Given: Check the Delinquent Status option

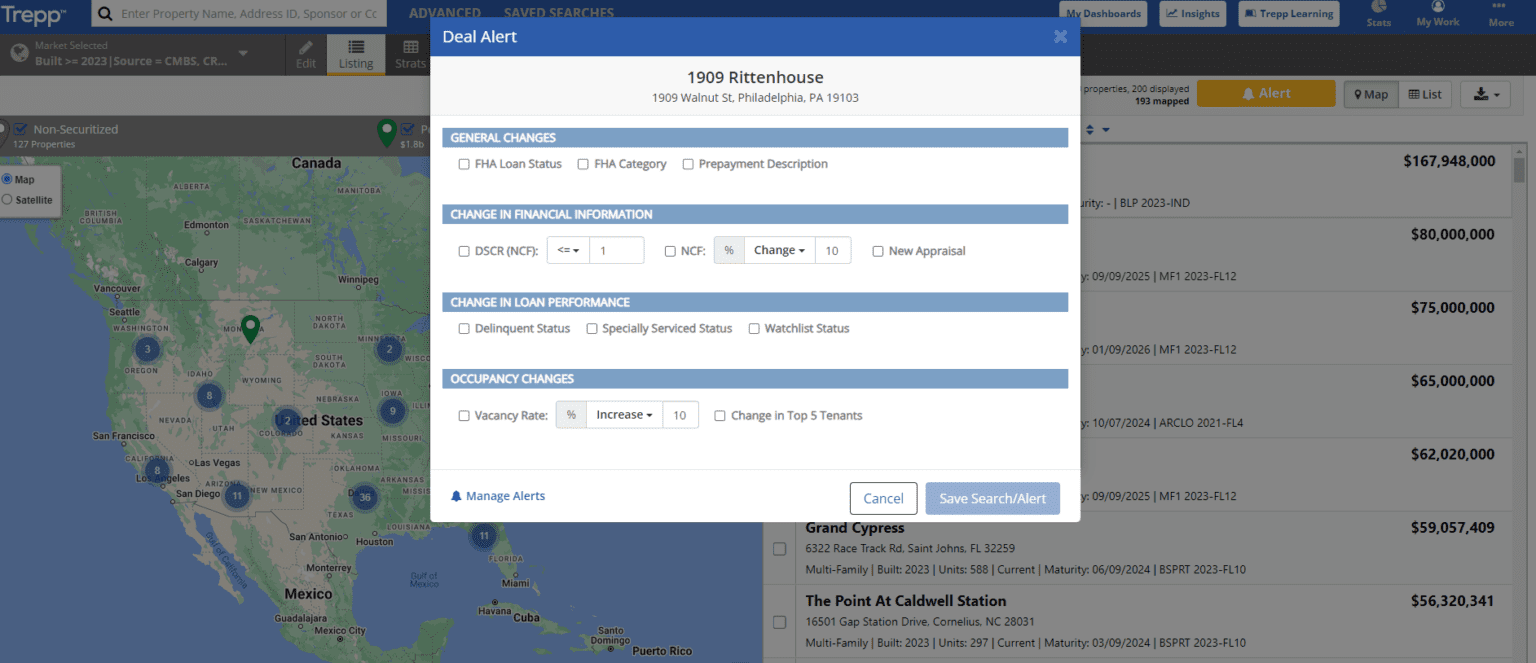Looking at the screenshot, I should pyautogui.click(x=464, y=328).
